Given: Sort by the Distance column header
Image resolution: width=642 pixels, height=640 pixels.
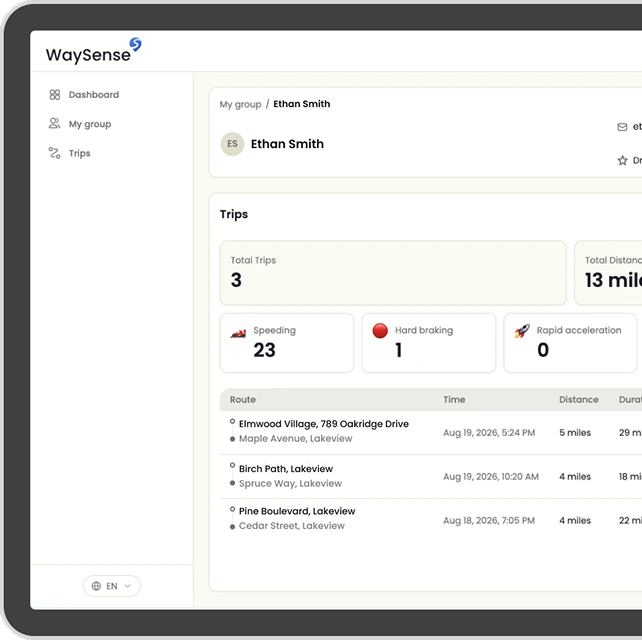Looking at the screenshot, I should point(579,400).
